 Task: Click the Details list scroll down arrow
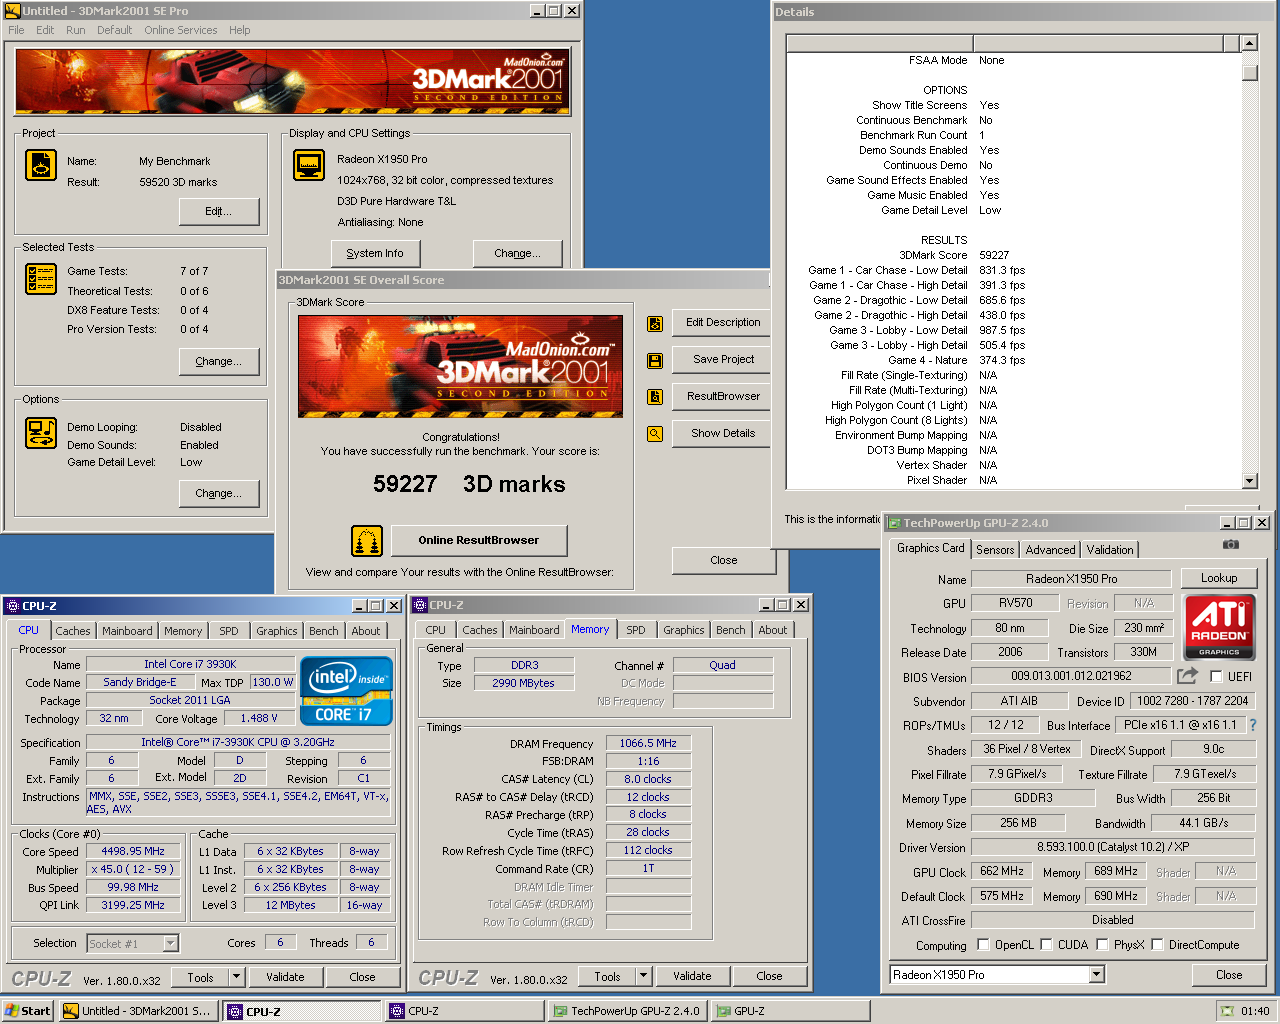click(x=1249, y=481)
